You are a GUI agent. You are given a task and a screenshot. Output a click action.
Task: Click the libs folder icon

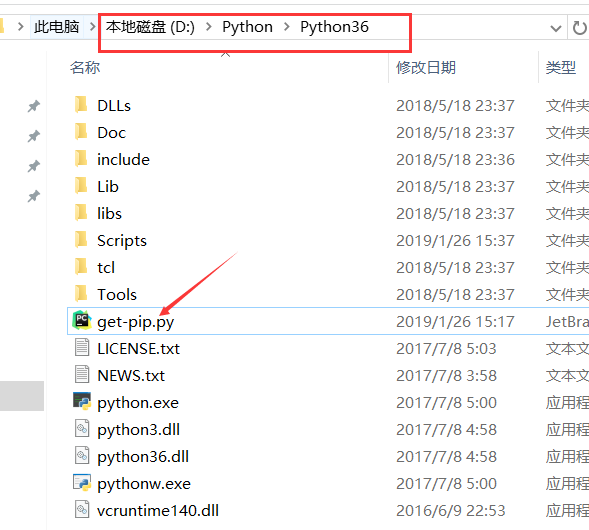tap(81, 213)
